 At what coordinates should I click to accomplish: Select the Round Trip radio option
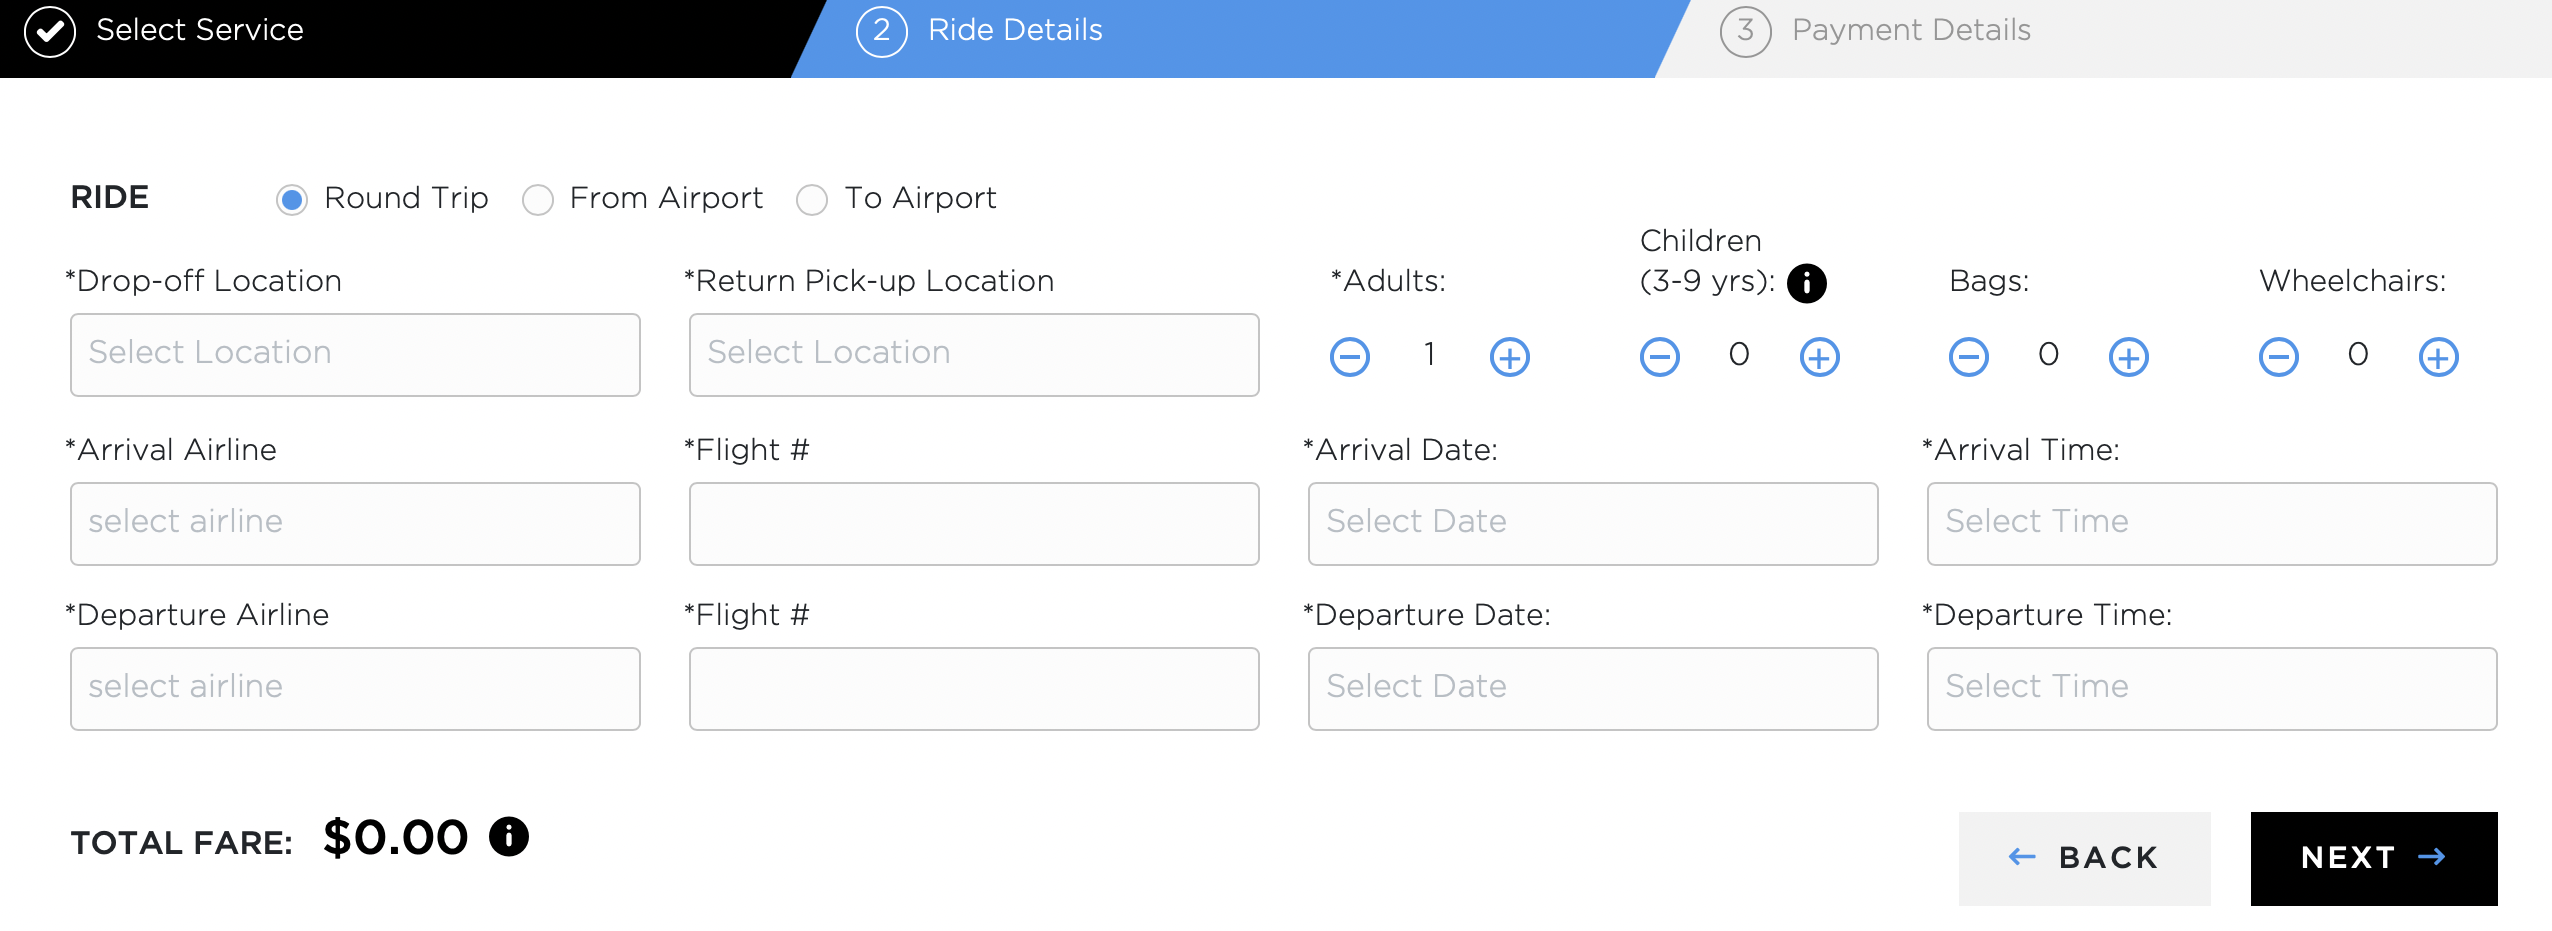[x=292, y=200]
